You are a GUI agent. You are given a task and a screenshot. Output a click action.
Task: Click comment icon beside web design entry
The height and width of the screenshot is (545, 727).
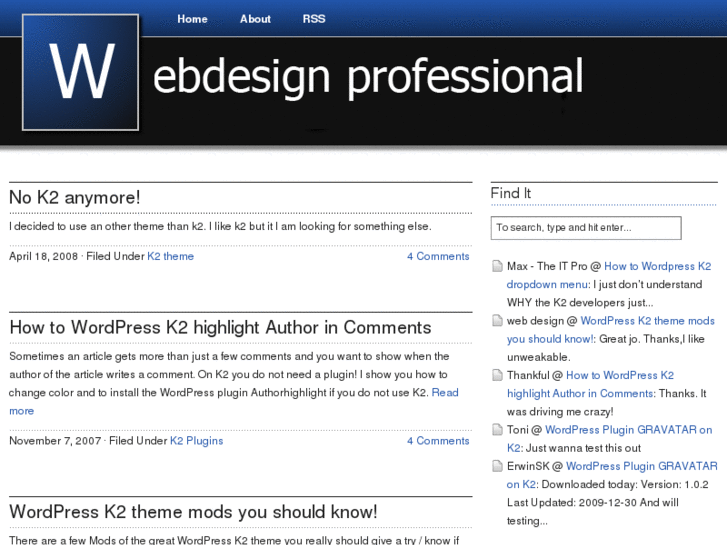[497, 321]
